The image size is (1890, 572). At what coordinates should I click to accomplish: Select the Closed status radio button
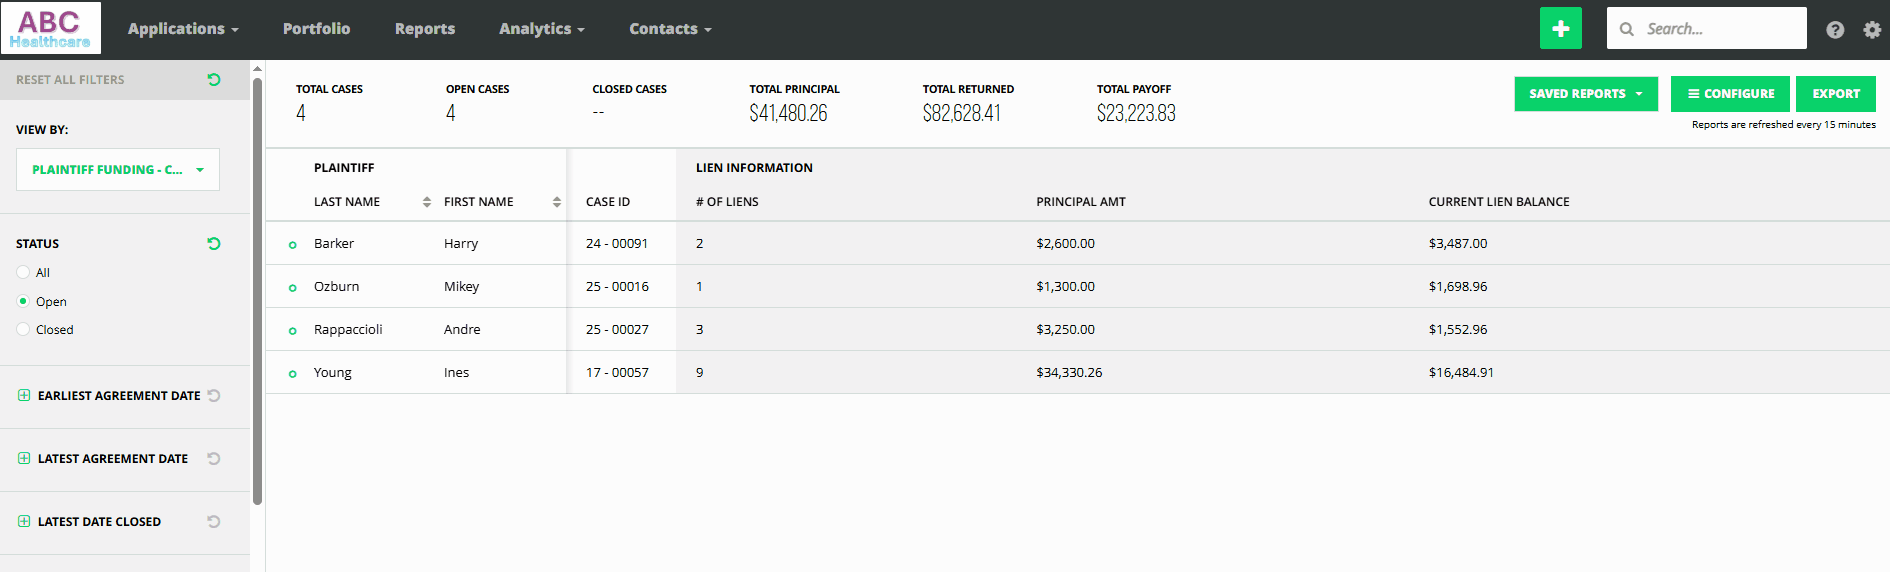click(23, 329)
